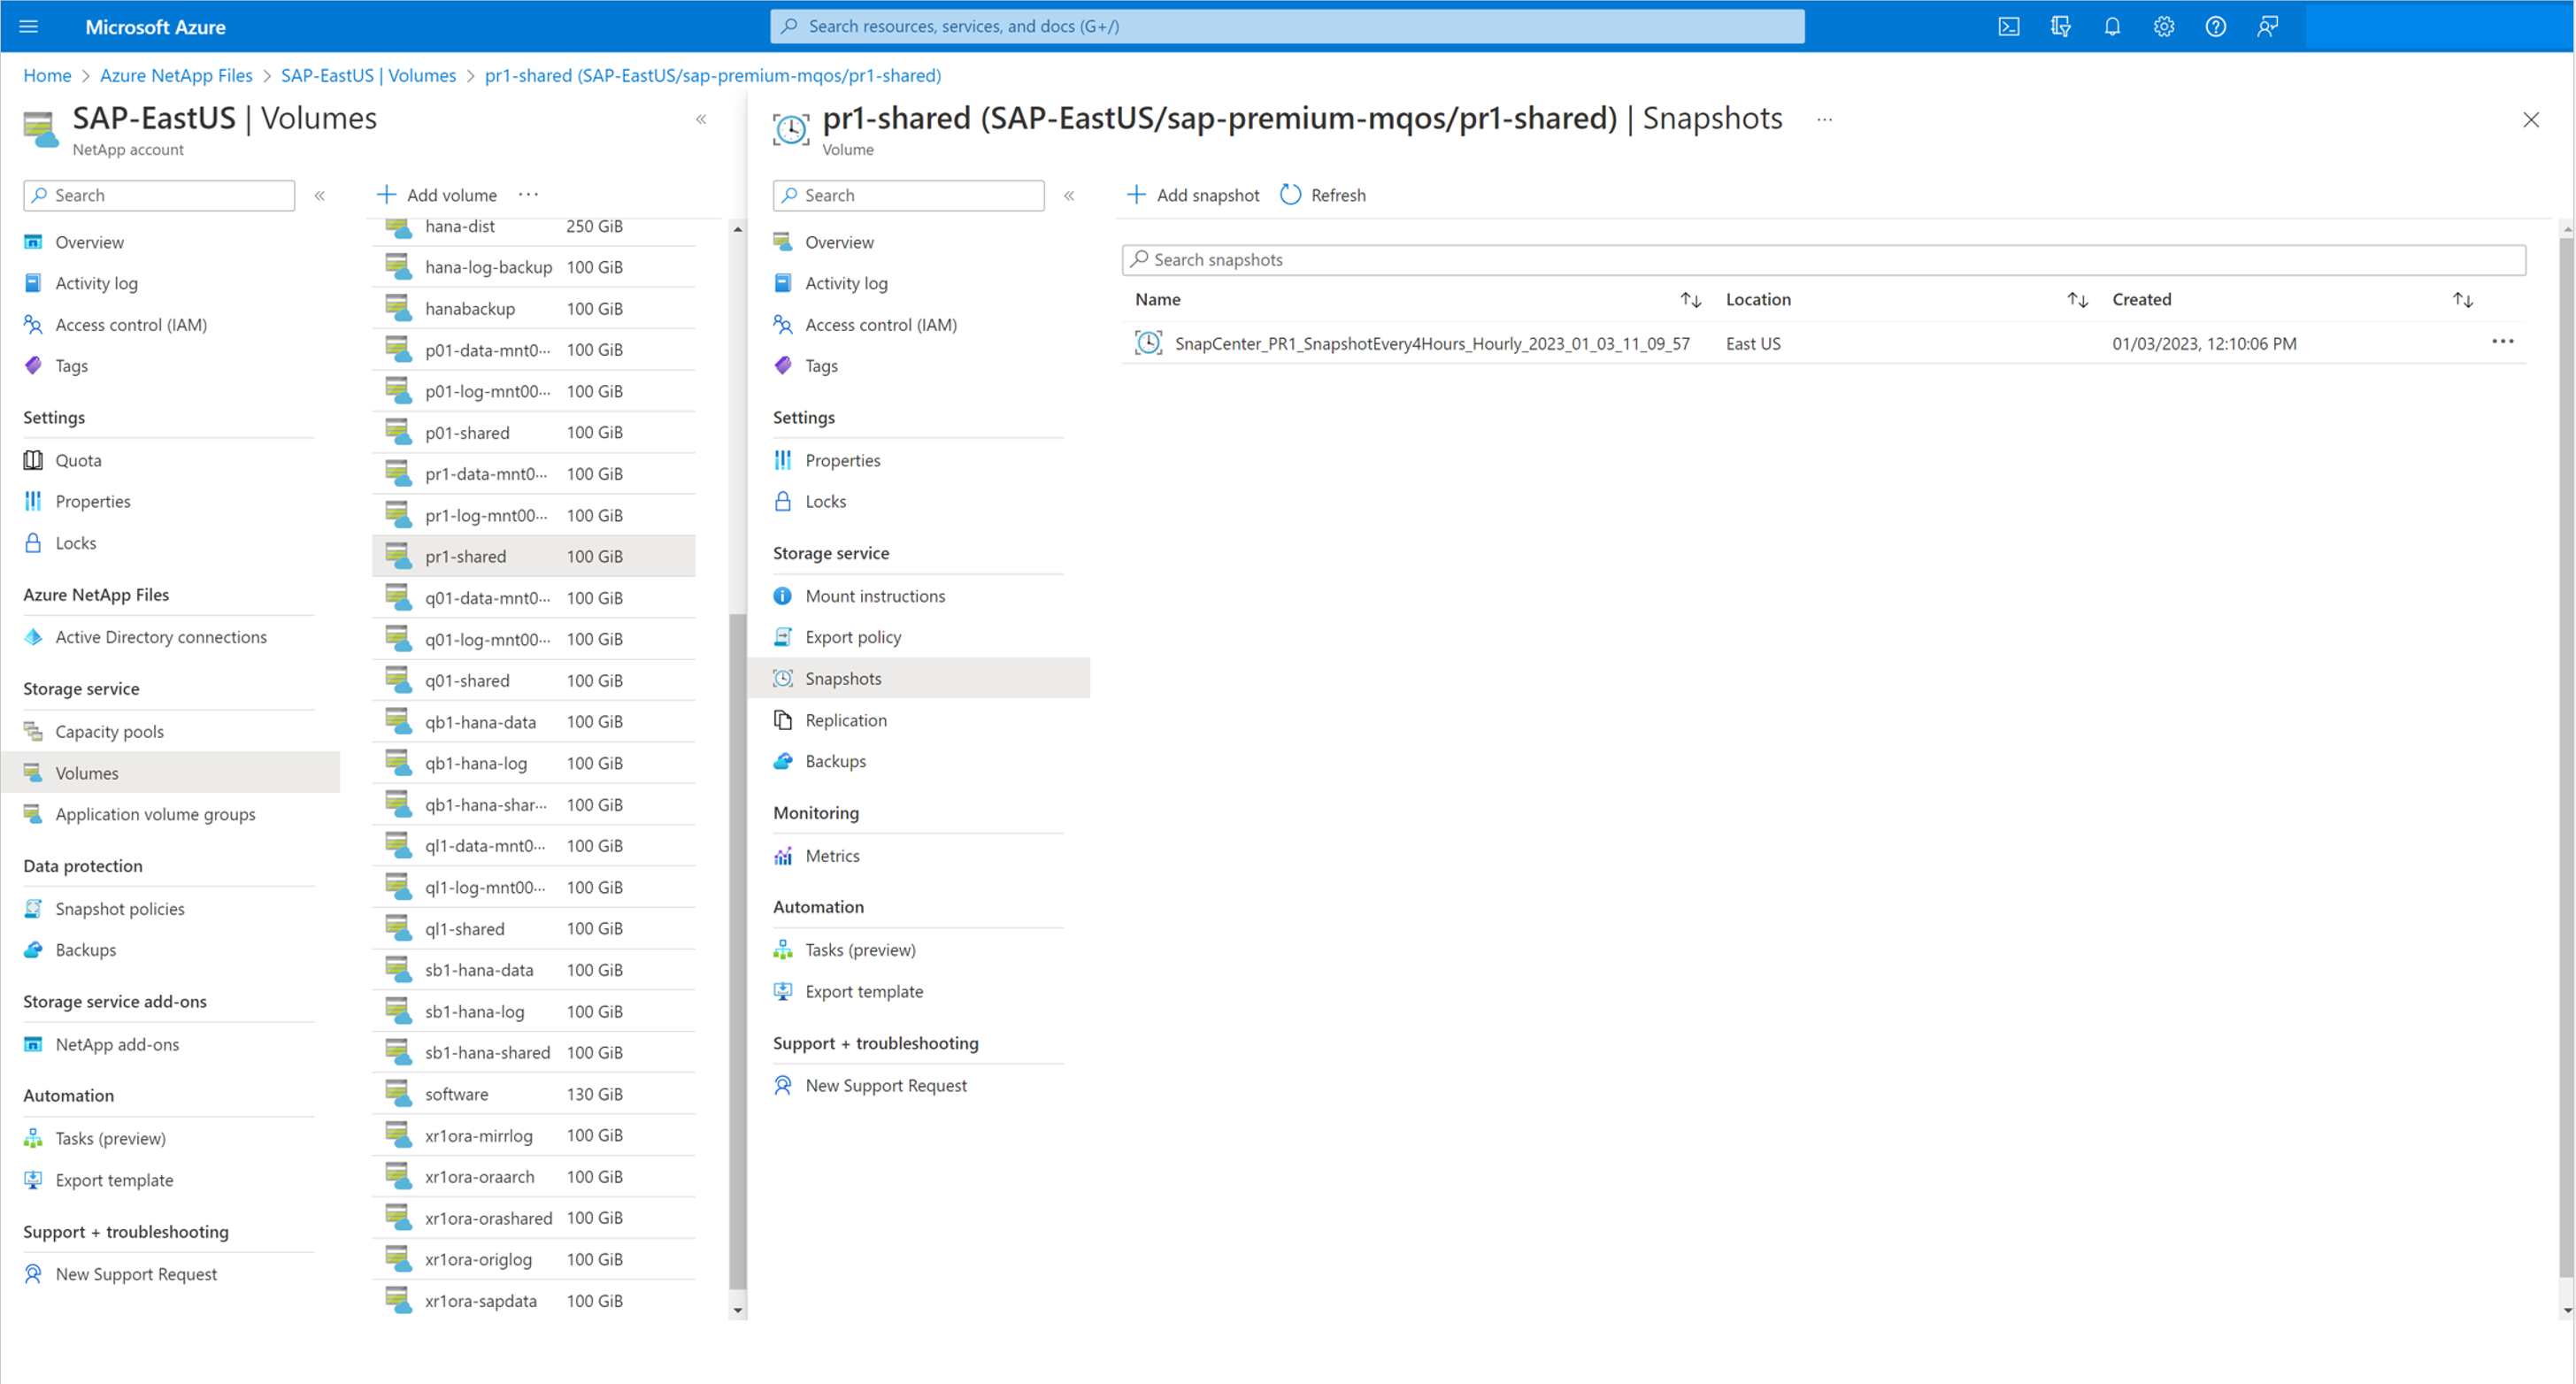Select Snapshot policies under Data protection
The image size is (2576, 1384).
pos(119,908)
